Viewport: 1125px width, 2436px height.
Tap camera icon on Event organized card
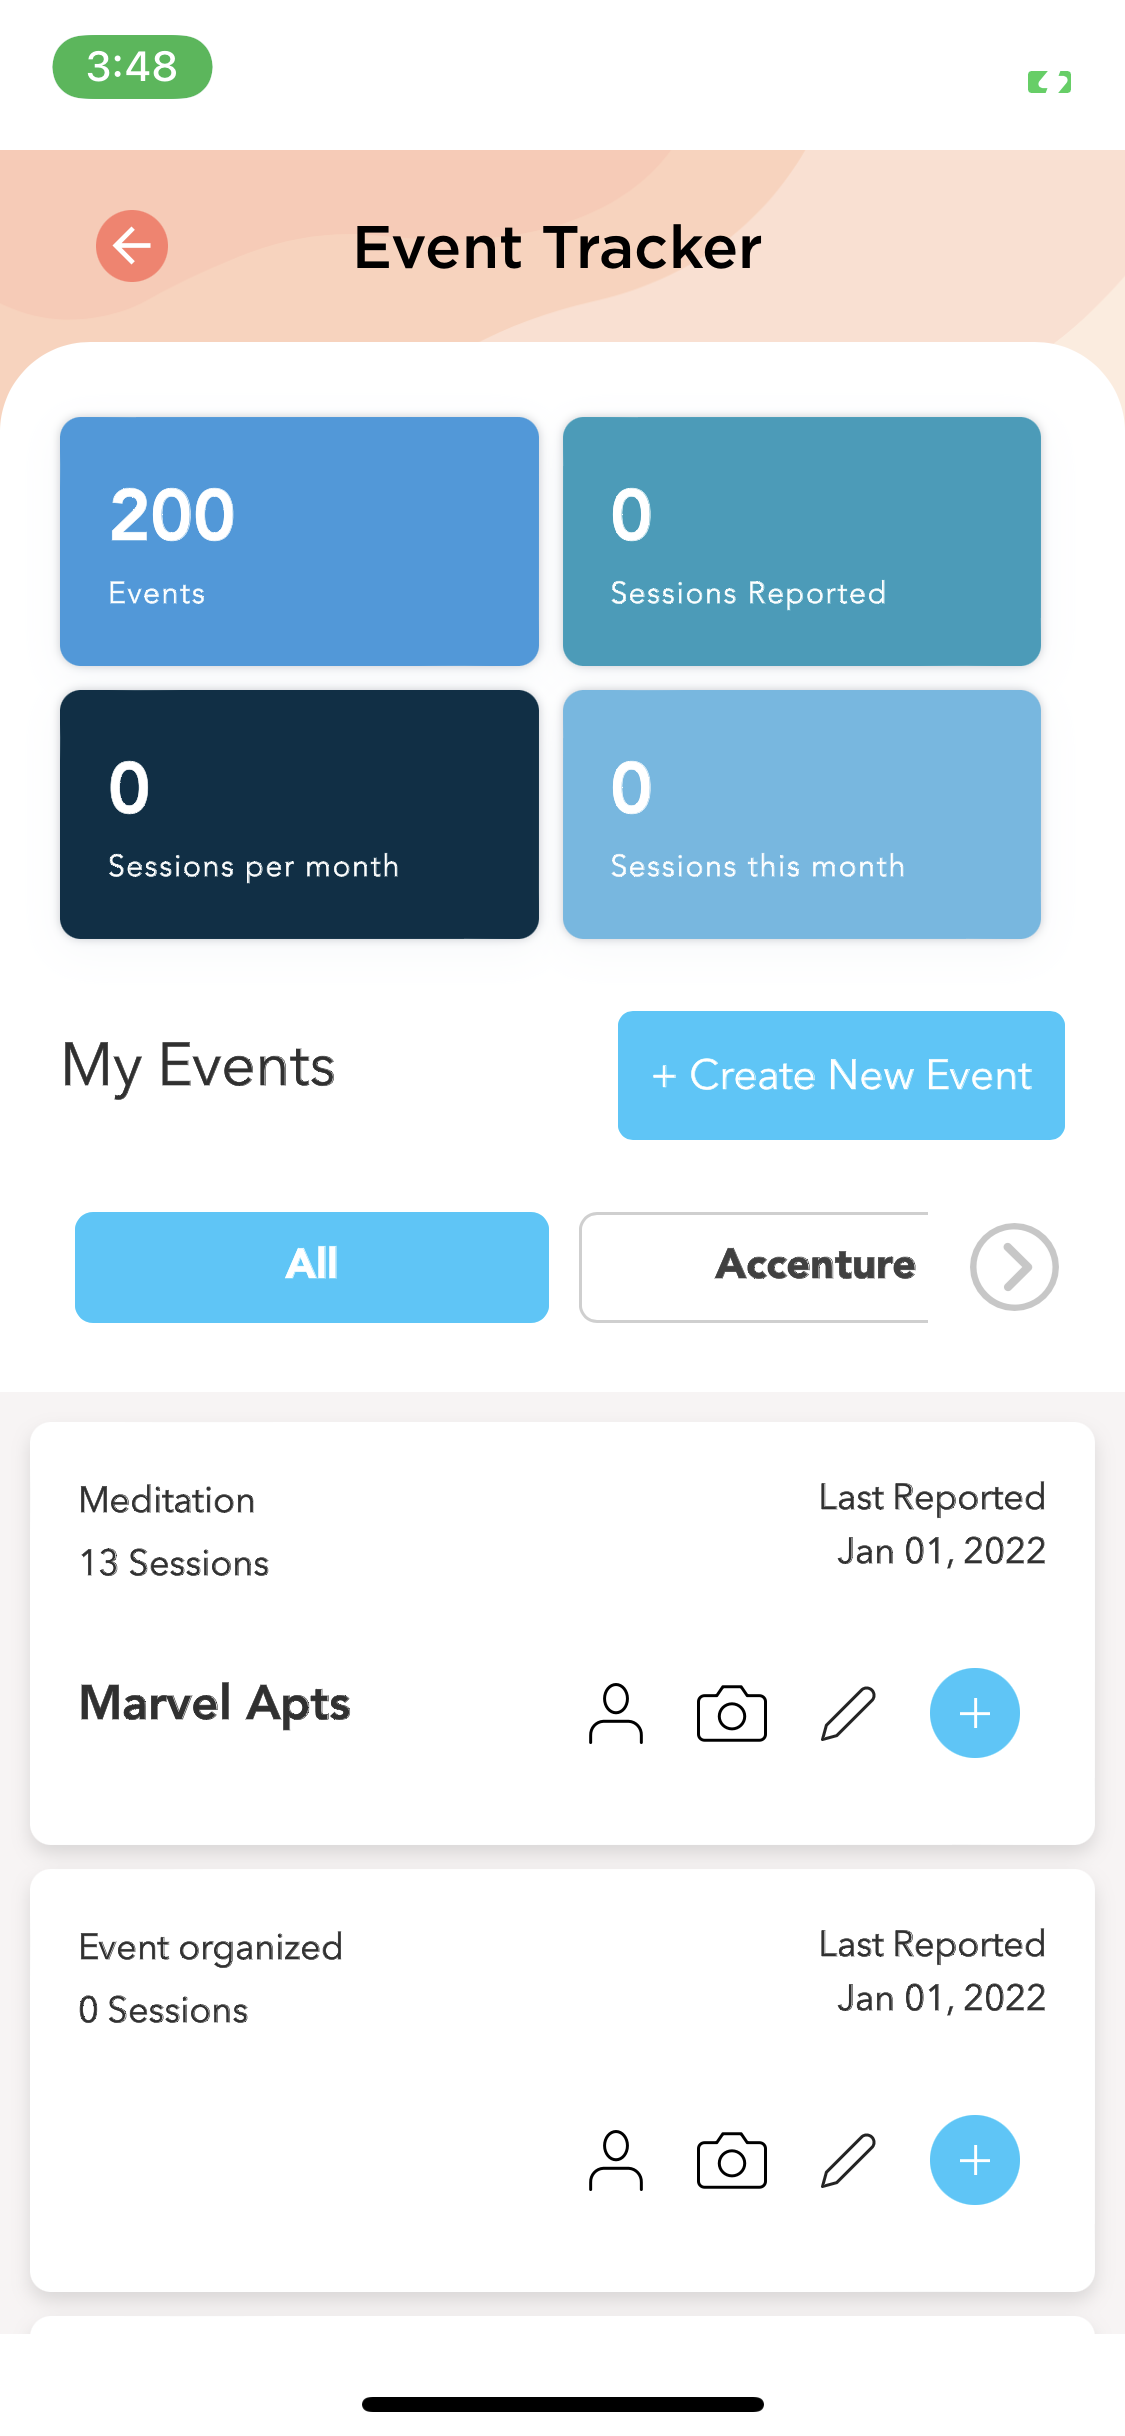click(x=732, y=2161)
